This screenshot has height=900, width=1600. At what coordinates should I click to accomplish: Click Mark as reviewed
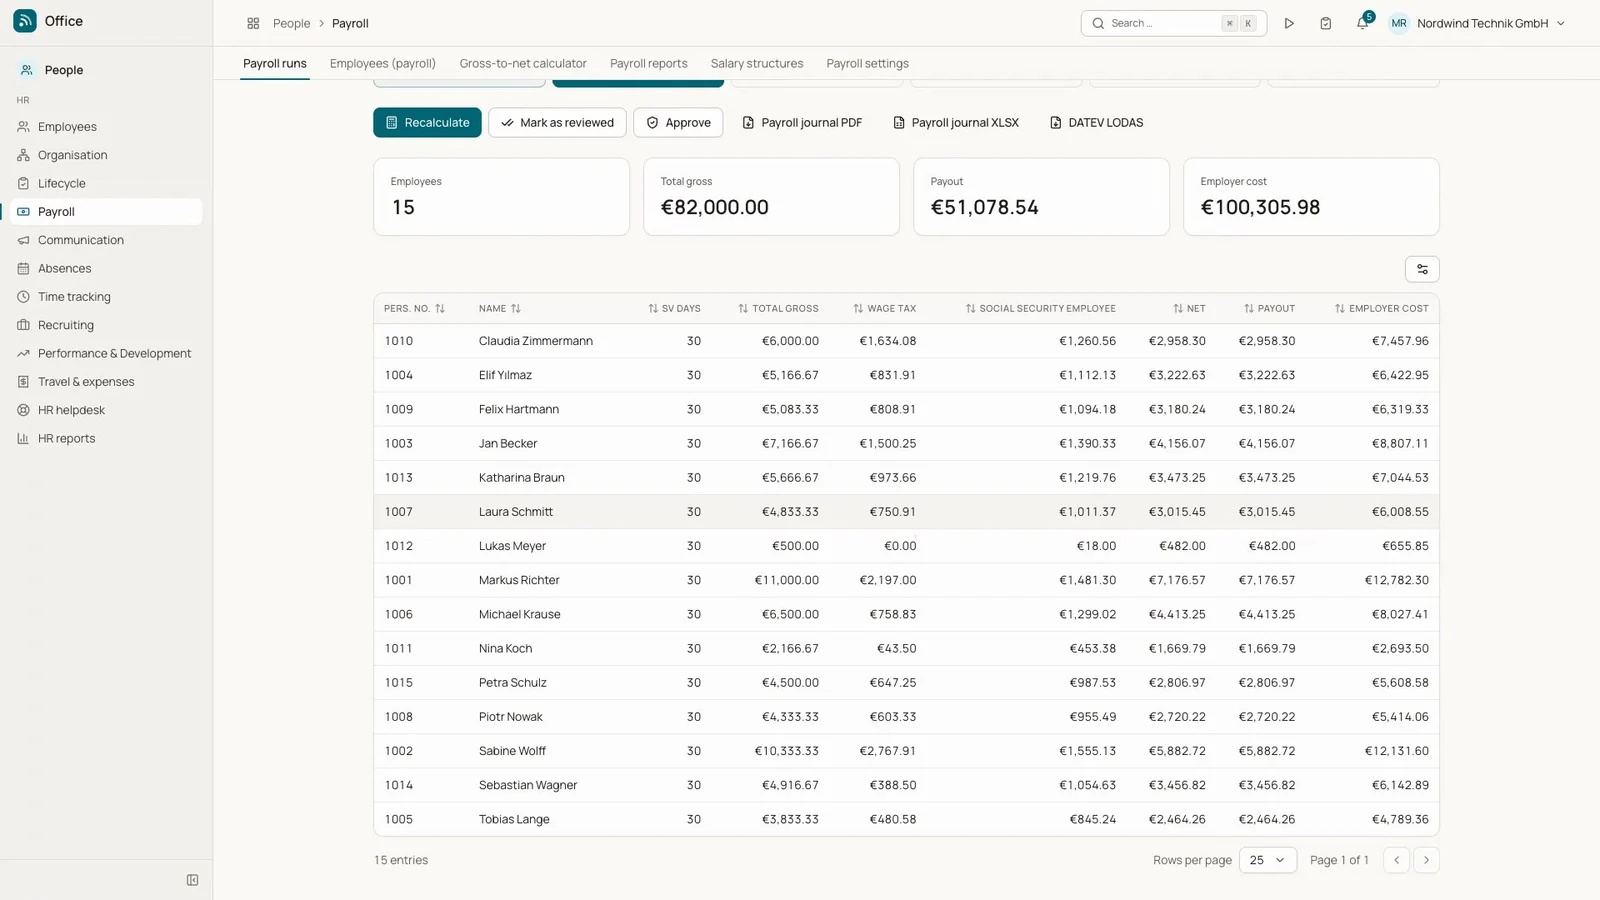pos(557,122)
